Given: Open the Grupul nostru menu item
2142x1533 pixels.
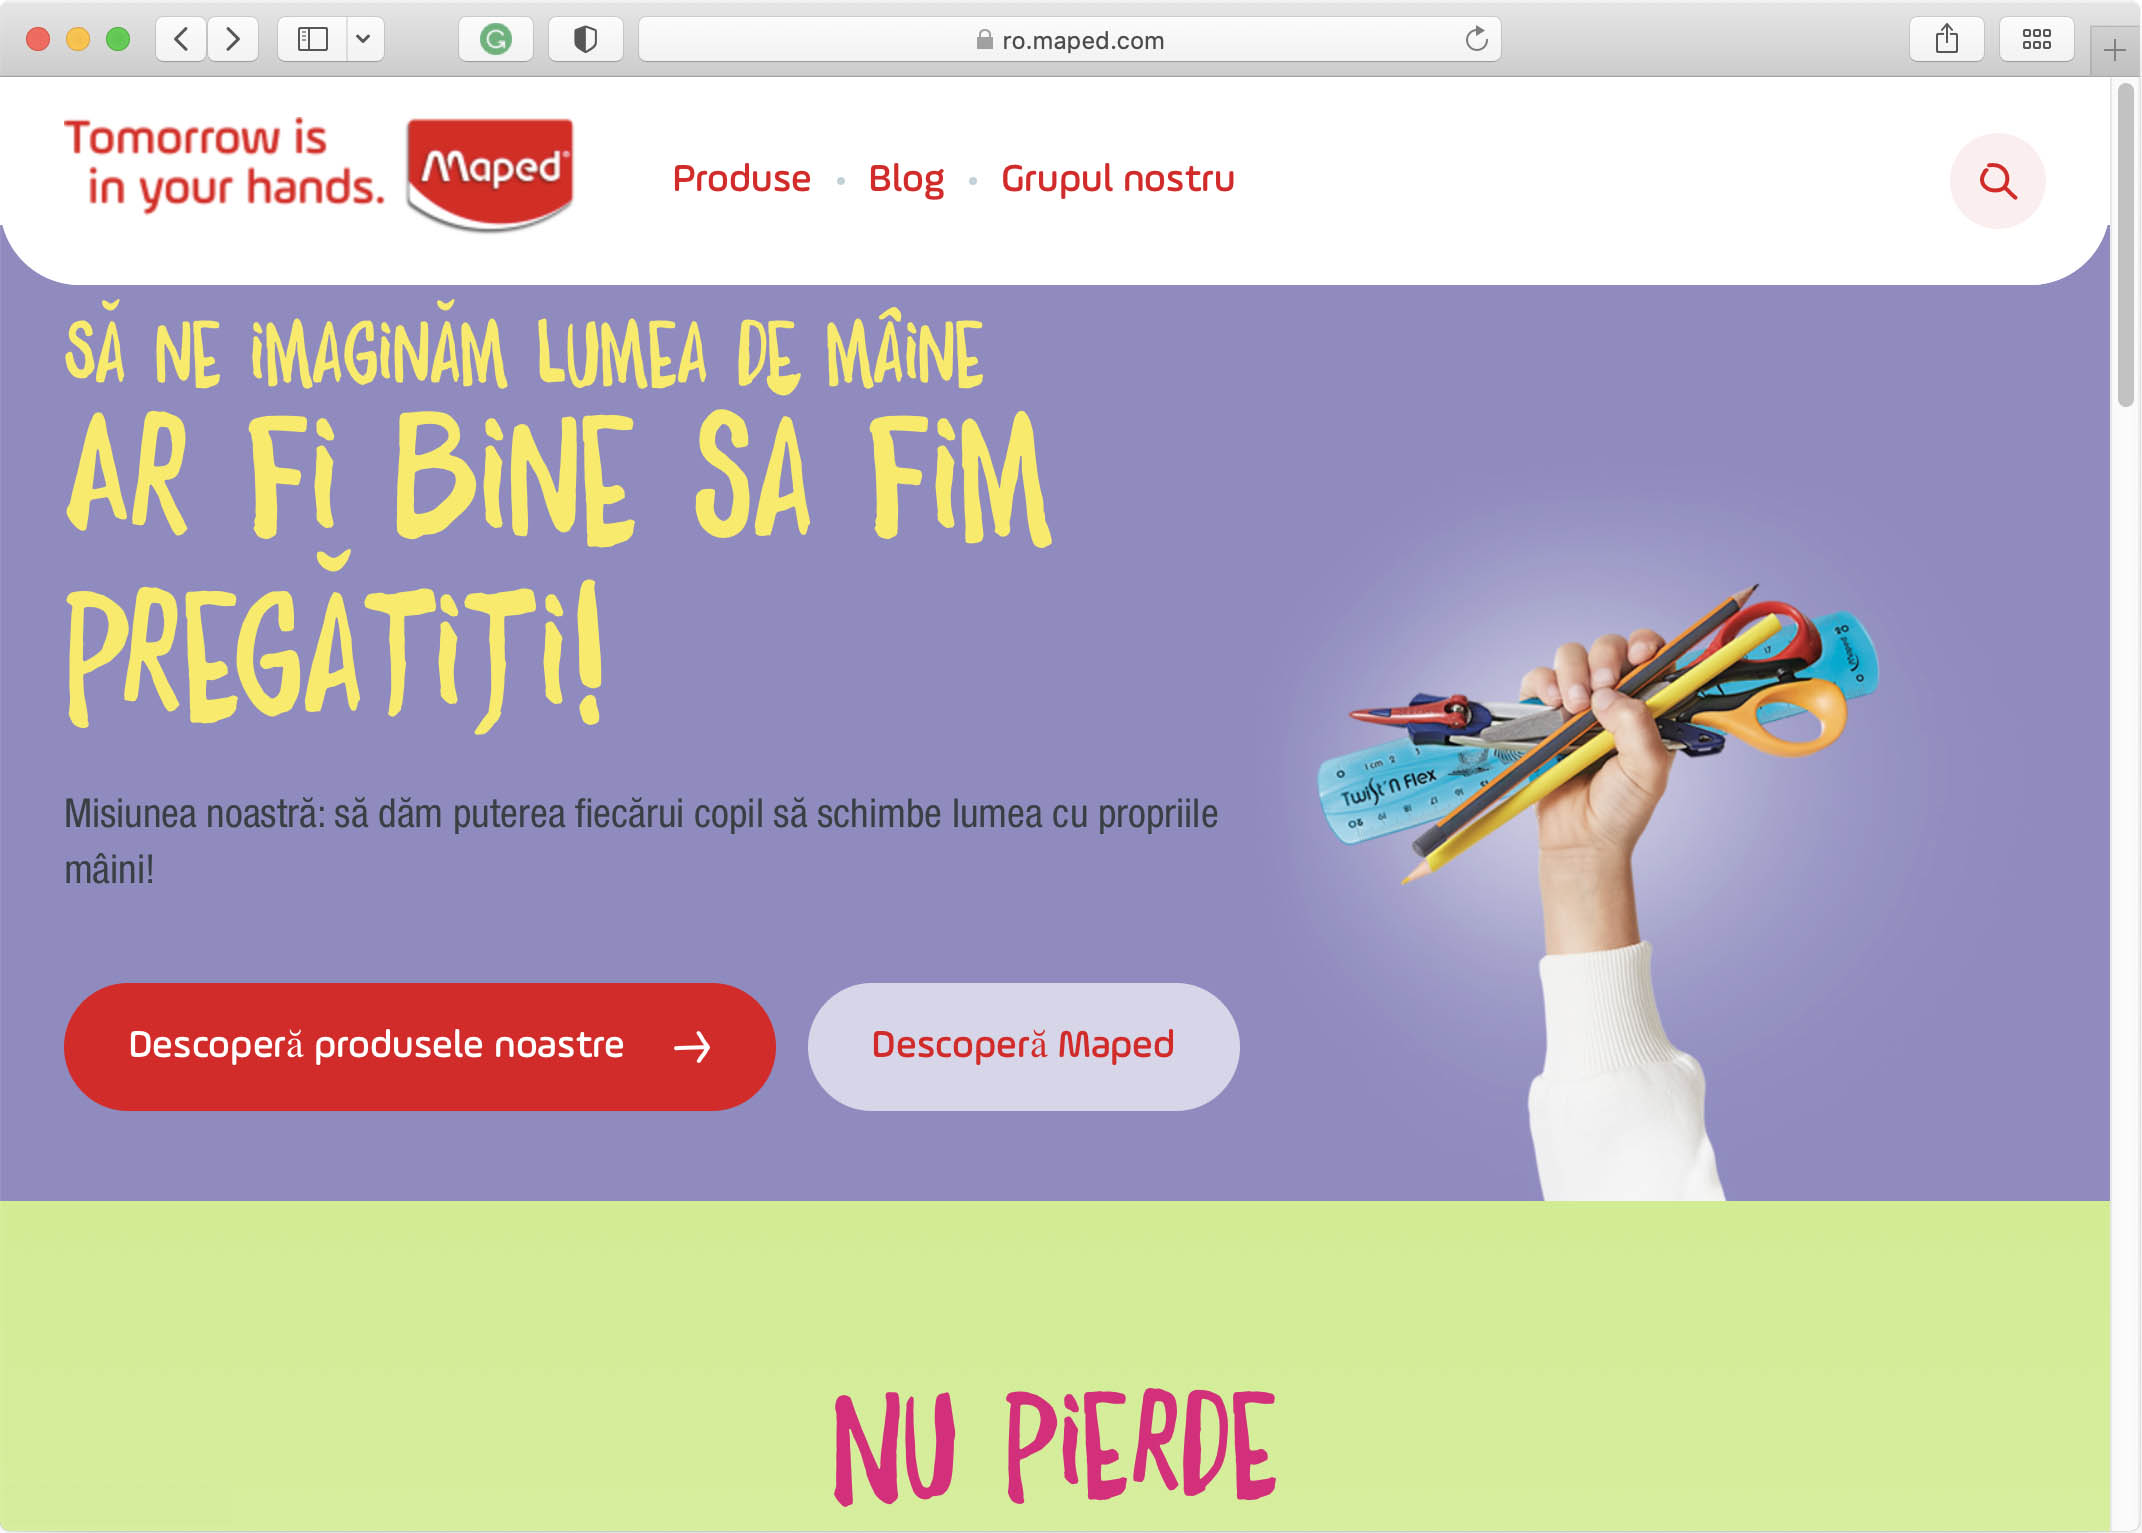Looking at the screenshot, I should (1118, 179).
